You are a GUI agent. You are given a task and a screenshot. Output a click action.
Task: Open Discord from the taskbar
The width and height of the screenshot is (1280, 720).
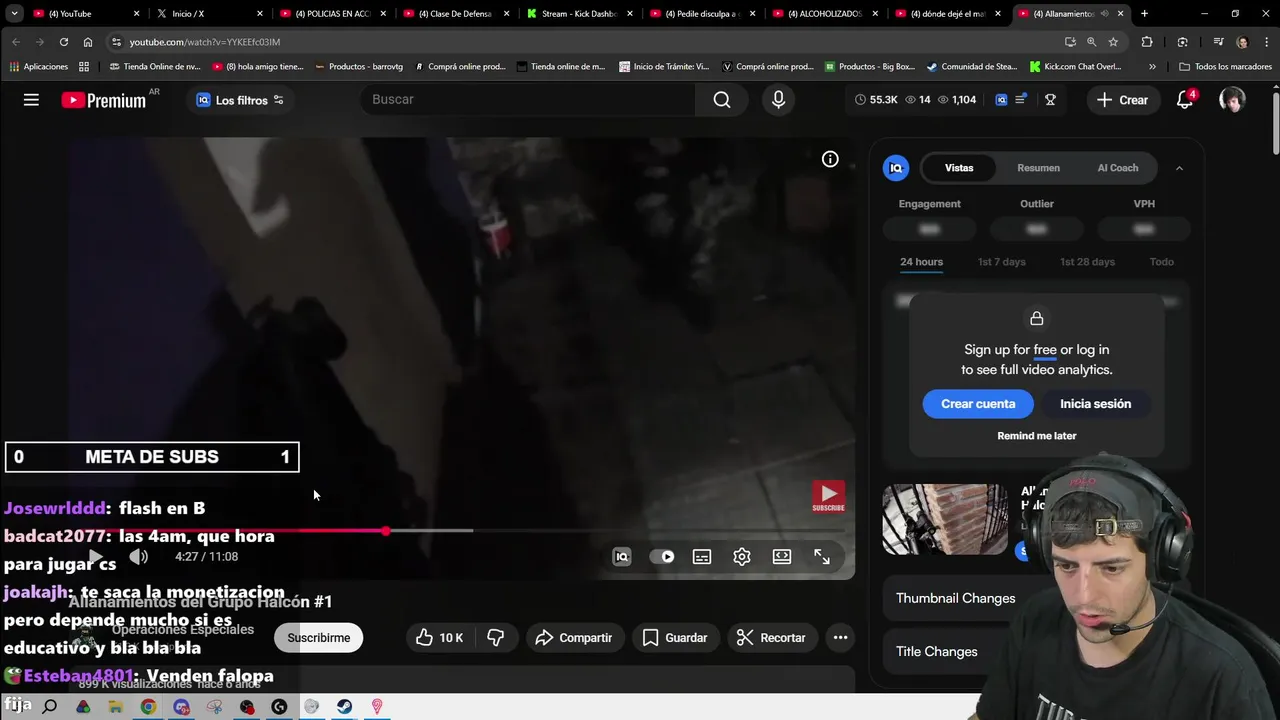pos(181,707)
